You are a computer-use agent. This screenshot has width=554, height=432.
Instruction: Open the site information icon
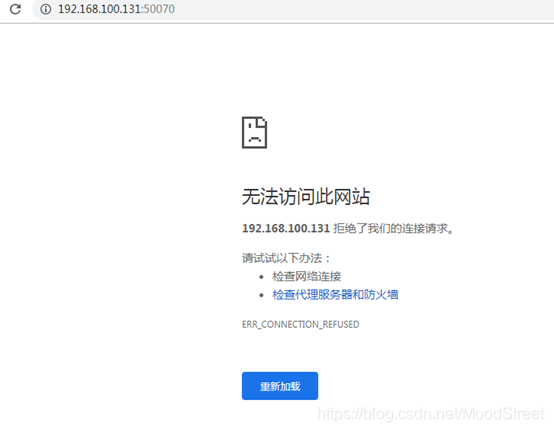pos(46,9)
